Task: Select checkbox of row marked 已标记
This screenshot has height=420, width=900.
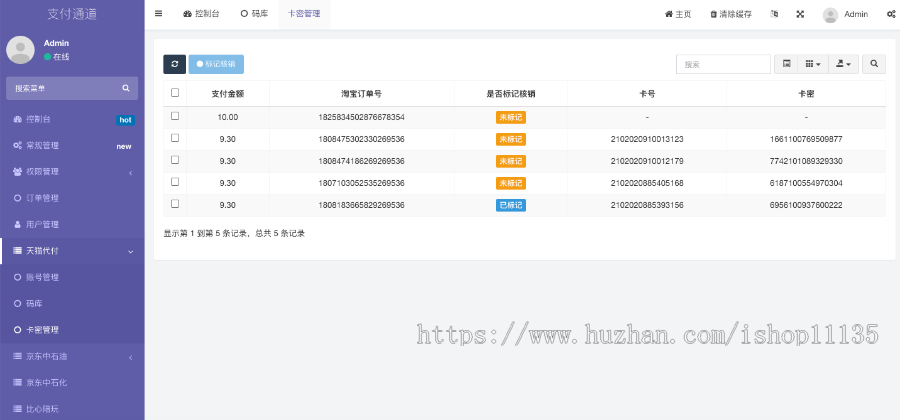Action: click(x=175, y=204)
